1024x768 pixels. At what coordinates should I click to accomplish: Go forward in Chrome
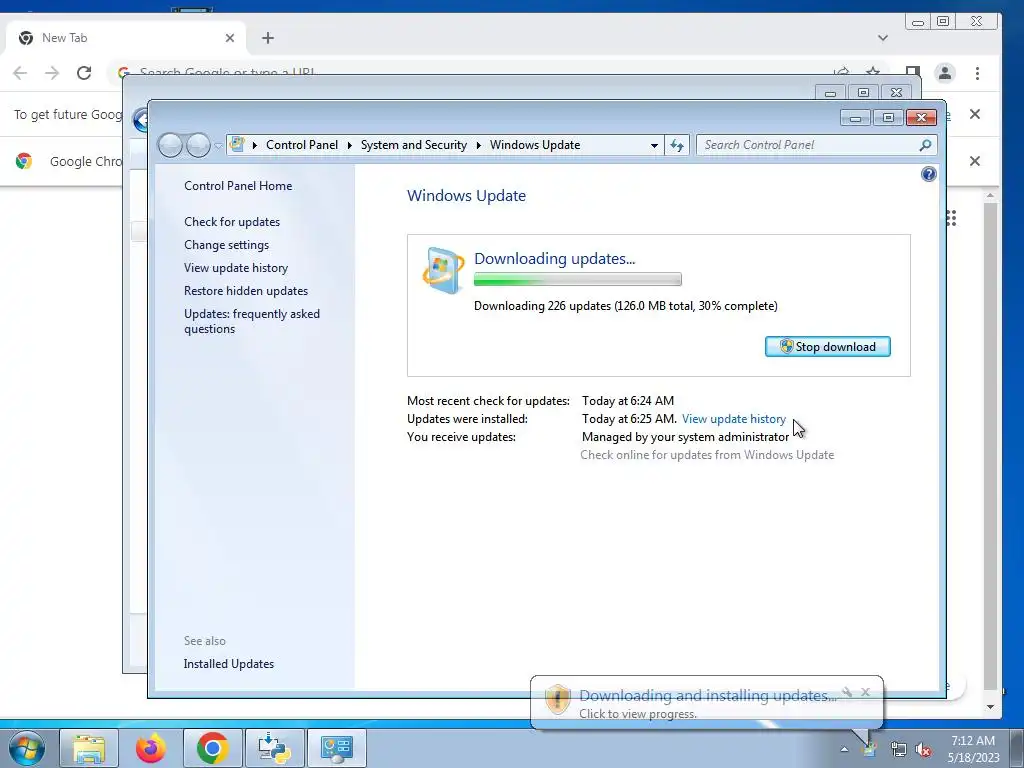[52, 73]
